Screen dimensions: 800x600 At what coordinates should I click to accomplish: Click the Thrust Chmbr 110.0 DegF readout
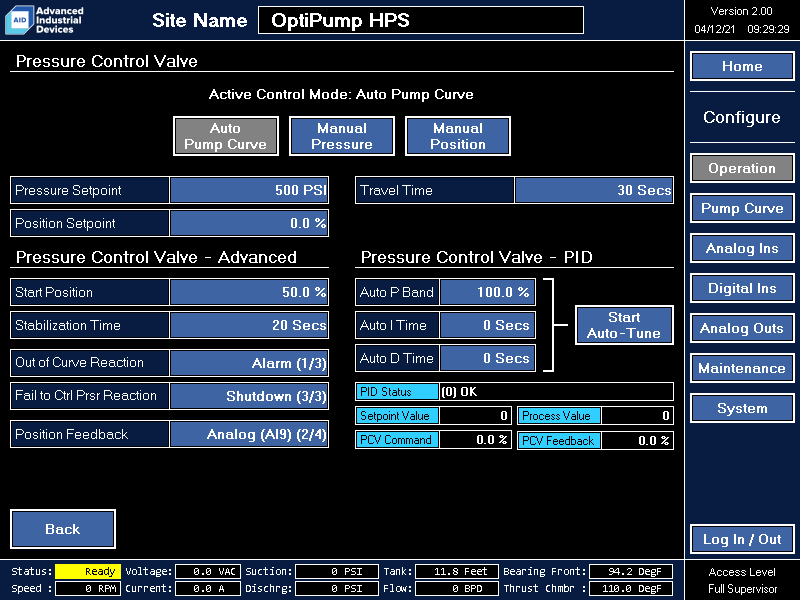click(631, 588)
